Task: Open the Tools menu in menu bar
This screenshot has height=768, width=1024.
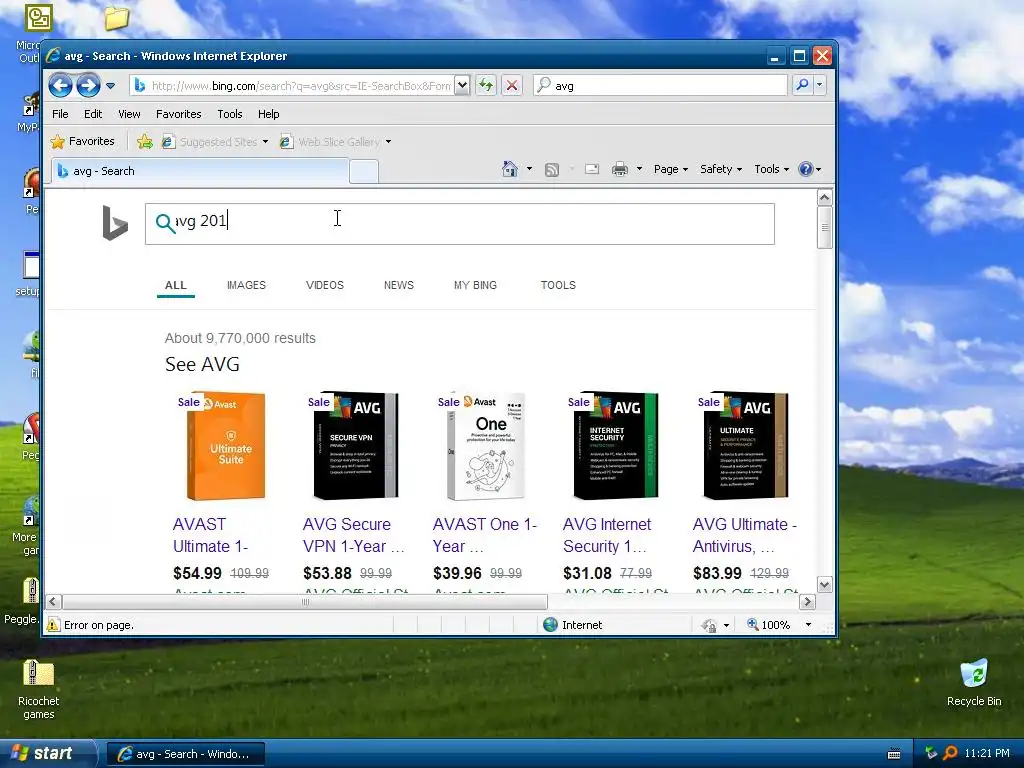Action: (230, 114)
